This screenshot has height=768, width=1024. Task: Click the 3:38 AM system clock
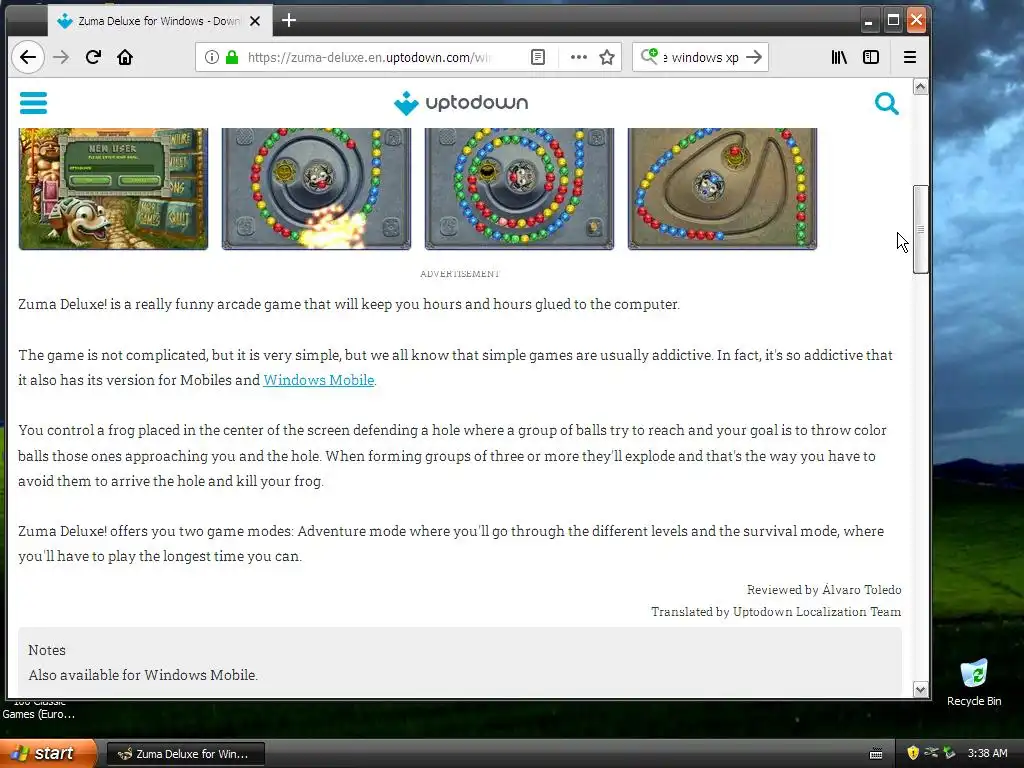pos(987,753)
